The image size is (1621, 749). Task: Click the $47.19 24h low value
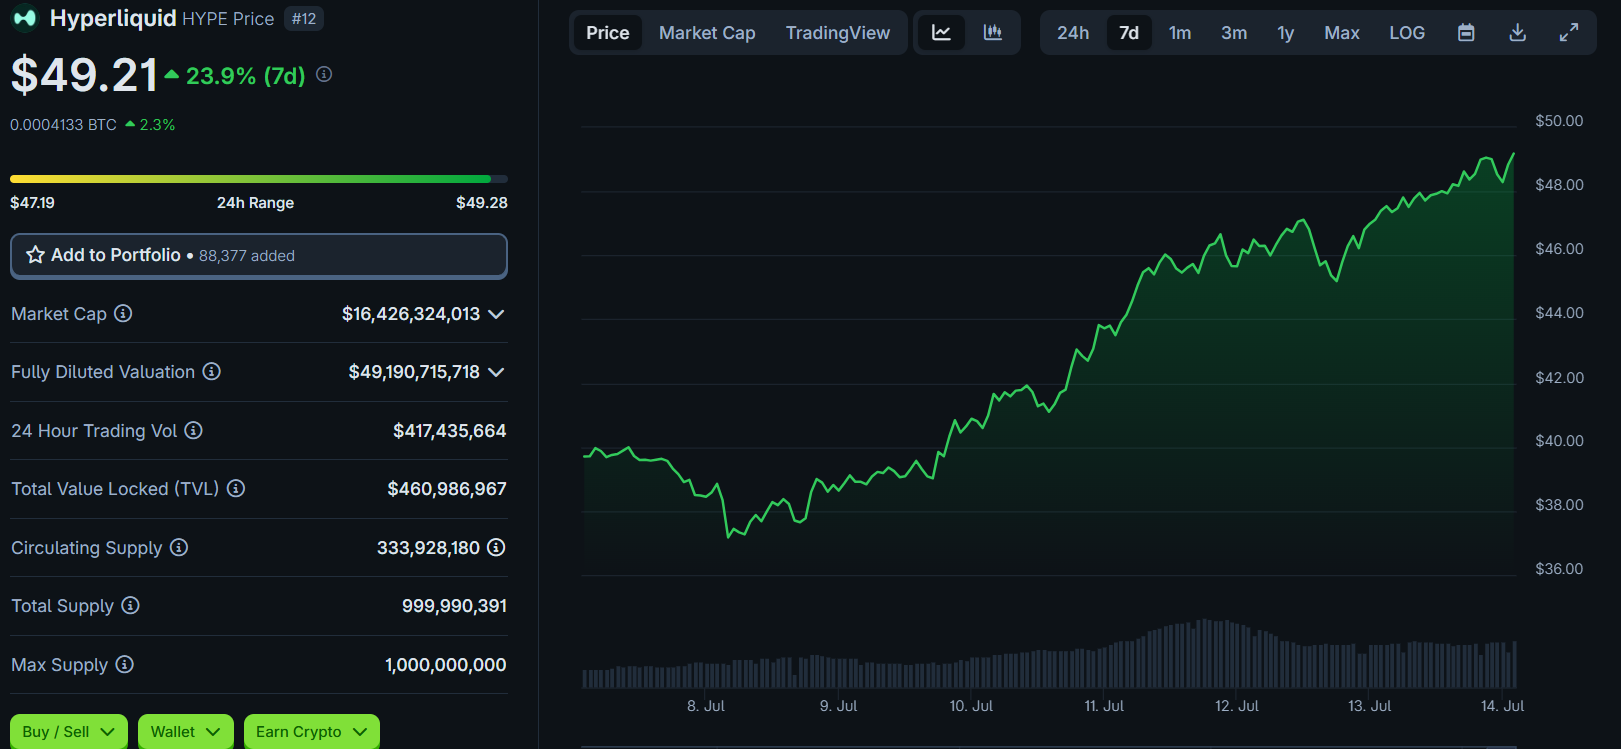click(32, 203)
